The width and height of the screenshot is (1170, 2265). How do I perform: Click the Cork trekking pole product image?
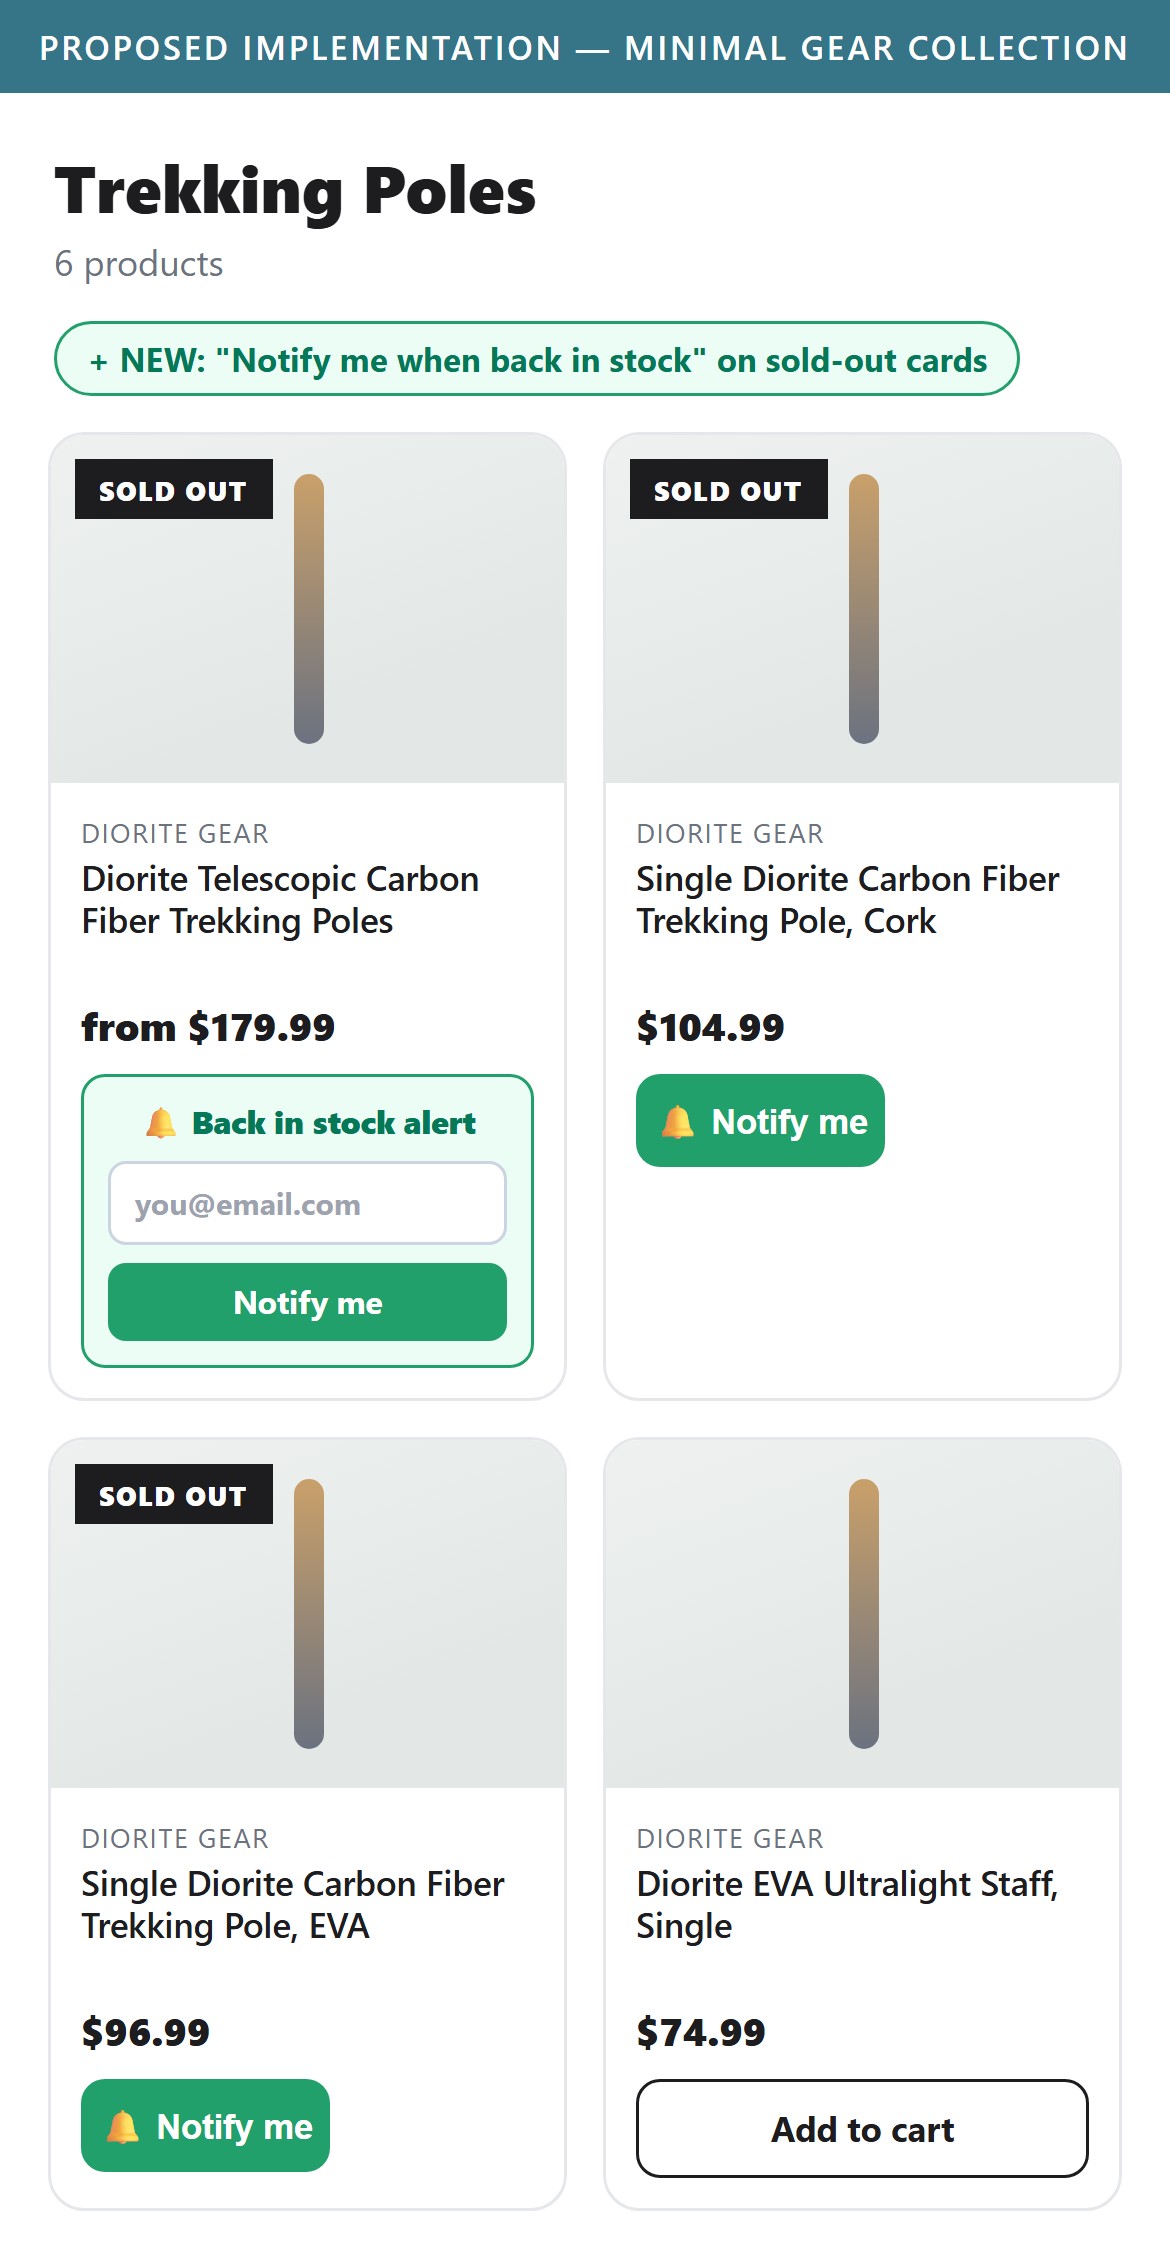863,608
